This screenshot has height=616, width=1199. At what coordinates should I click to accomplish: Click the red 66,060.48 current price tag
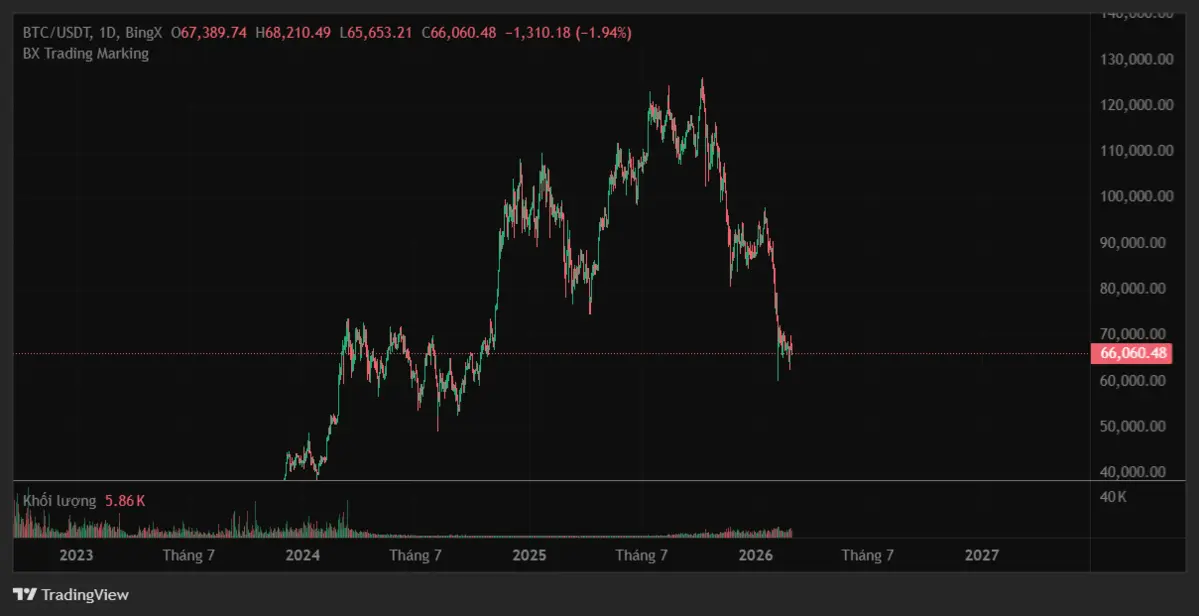click(1133, 353)
